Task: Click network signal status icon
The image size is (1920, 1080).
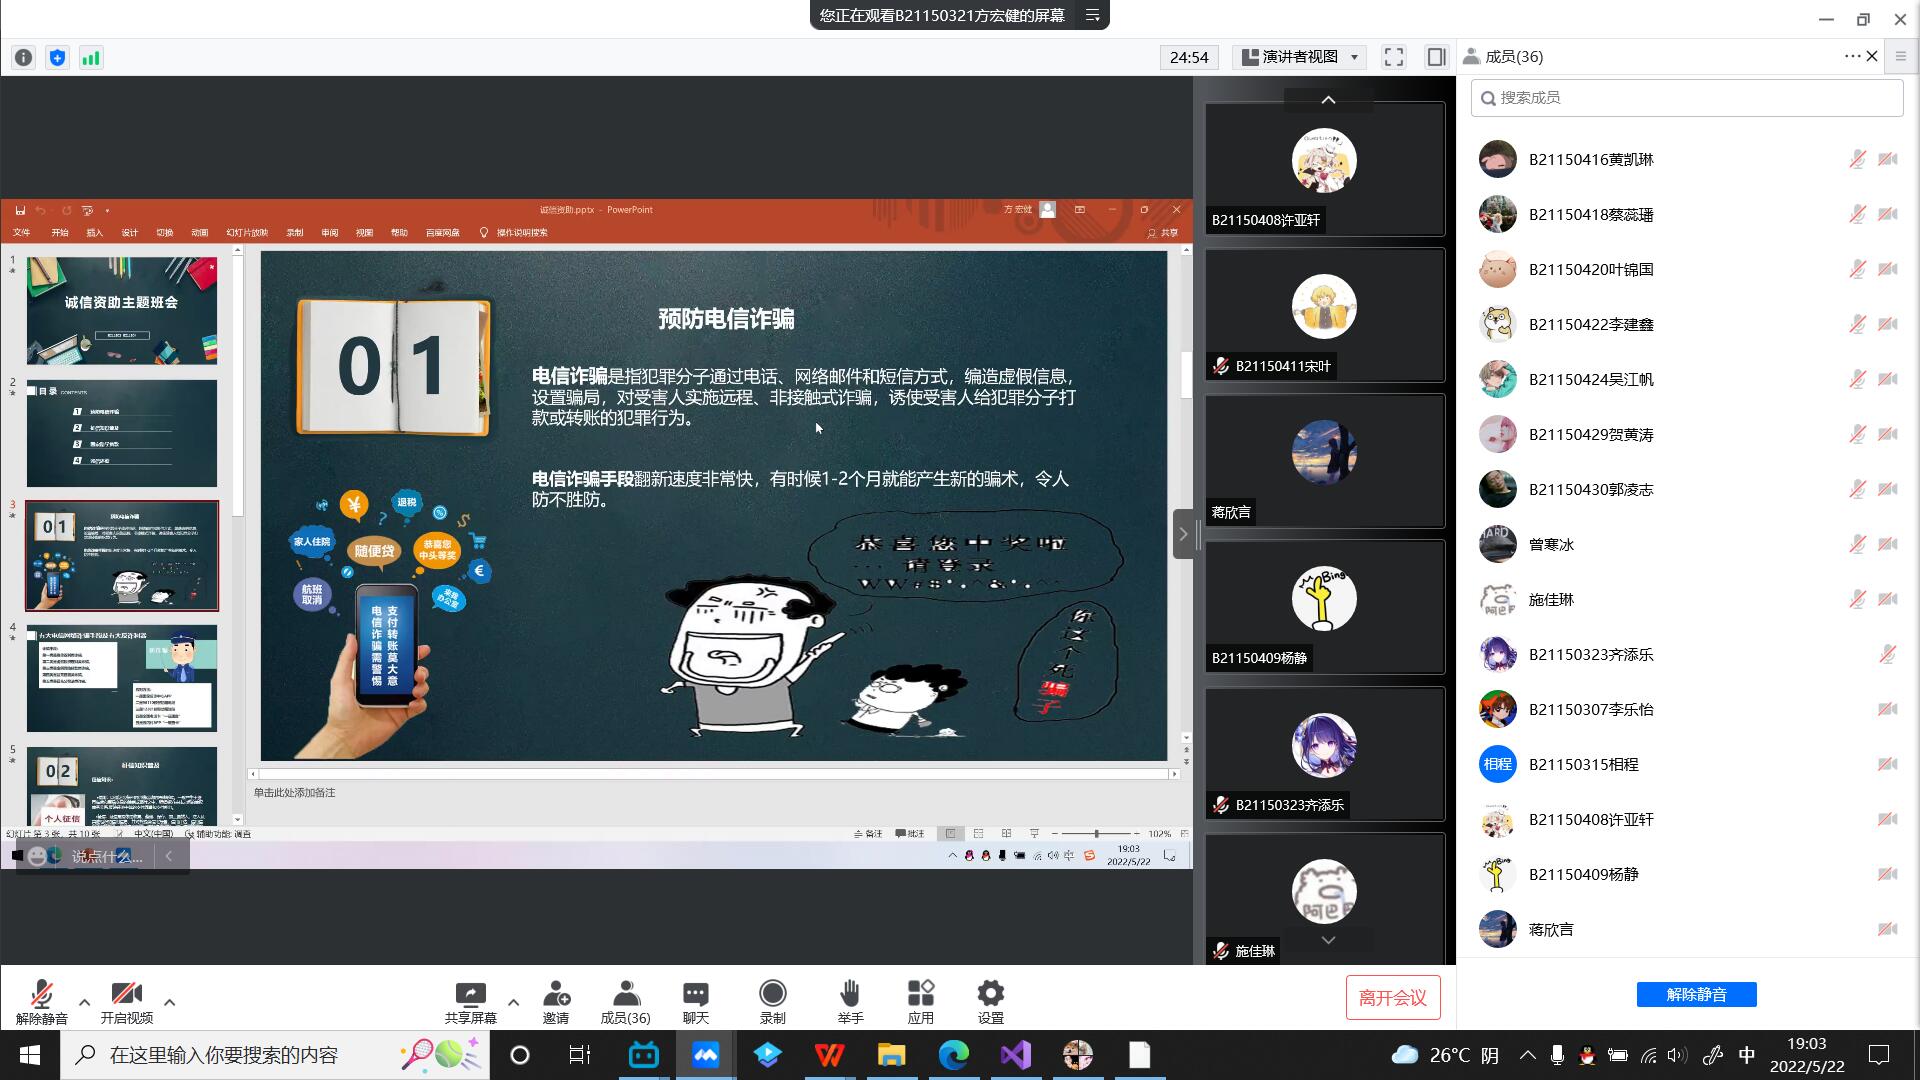Action: coord(91,58)
